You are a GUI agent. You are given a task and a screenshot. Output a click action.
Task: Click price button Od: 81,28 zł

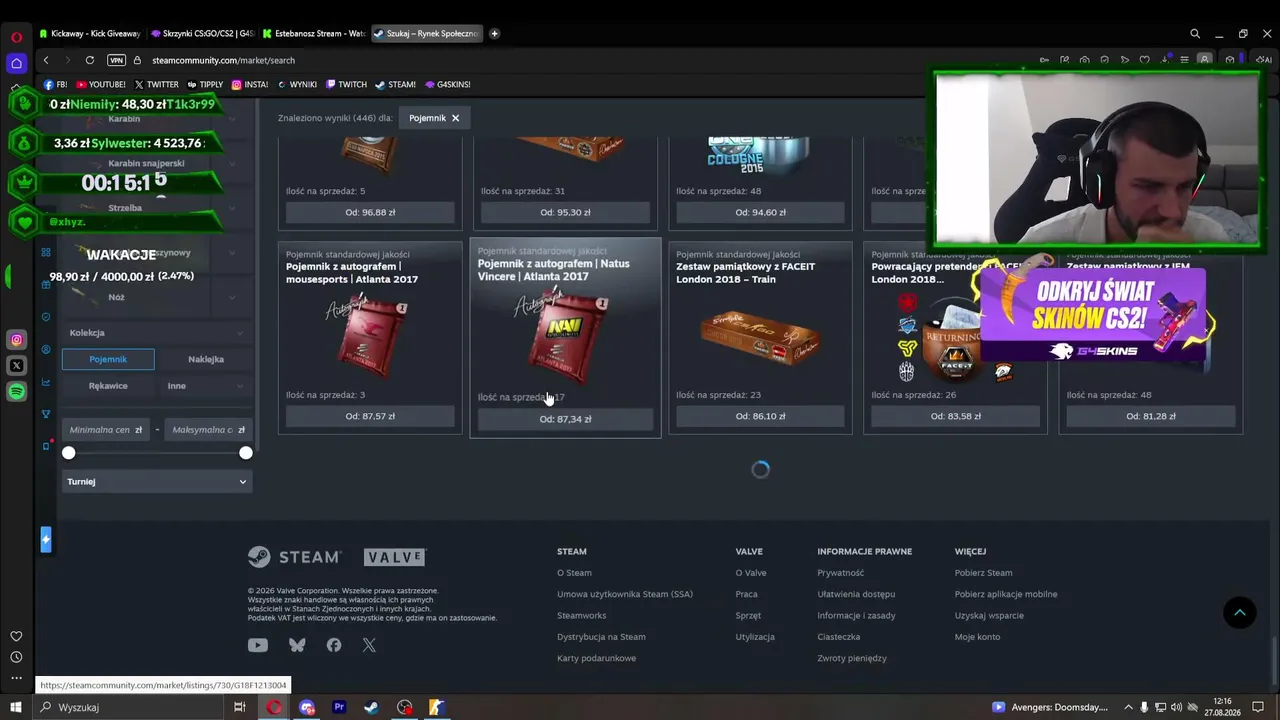1151,416
